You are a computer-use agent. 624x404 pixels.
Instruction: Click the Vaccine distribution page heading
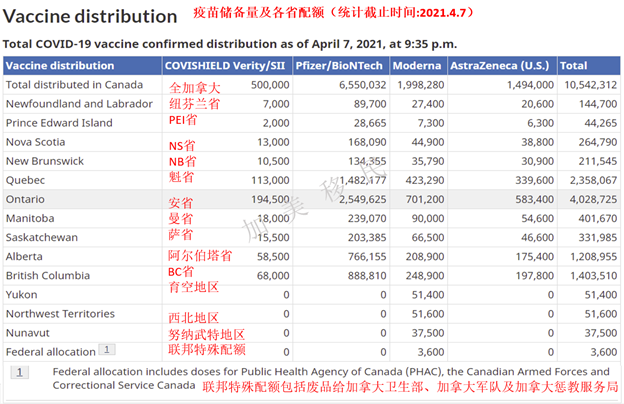pyautogui.click(x=90, y=16)
